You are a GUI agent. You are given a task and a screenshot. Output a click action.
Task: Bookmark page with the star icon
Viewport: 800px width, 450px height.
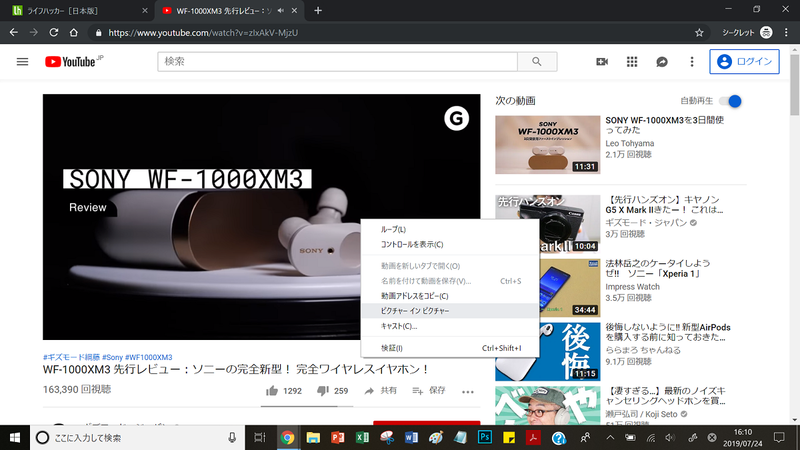(x=699, y=32)
